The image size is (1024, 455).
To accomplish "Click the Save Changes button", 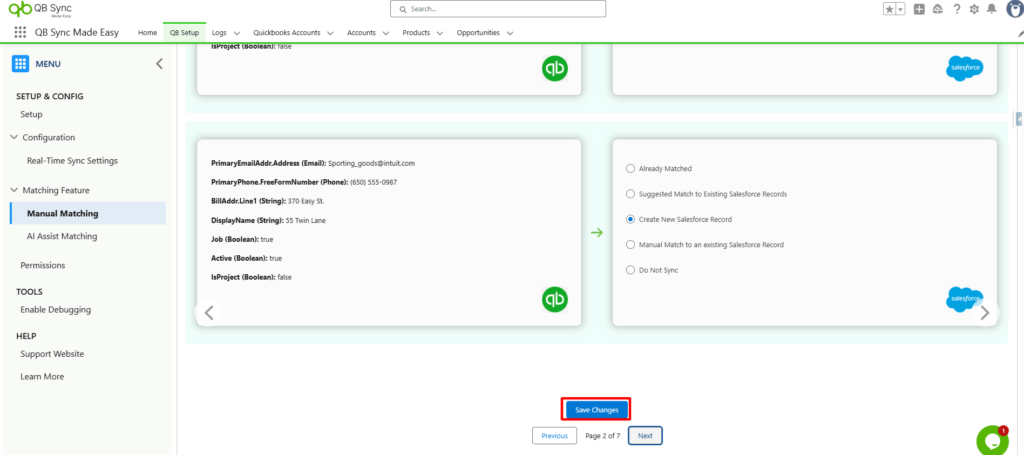I will 596,409.
